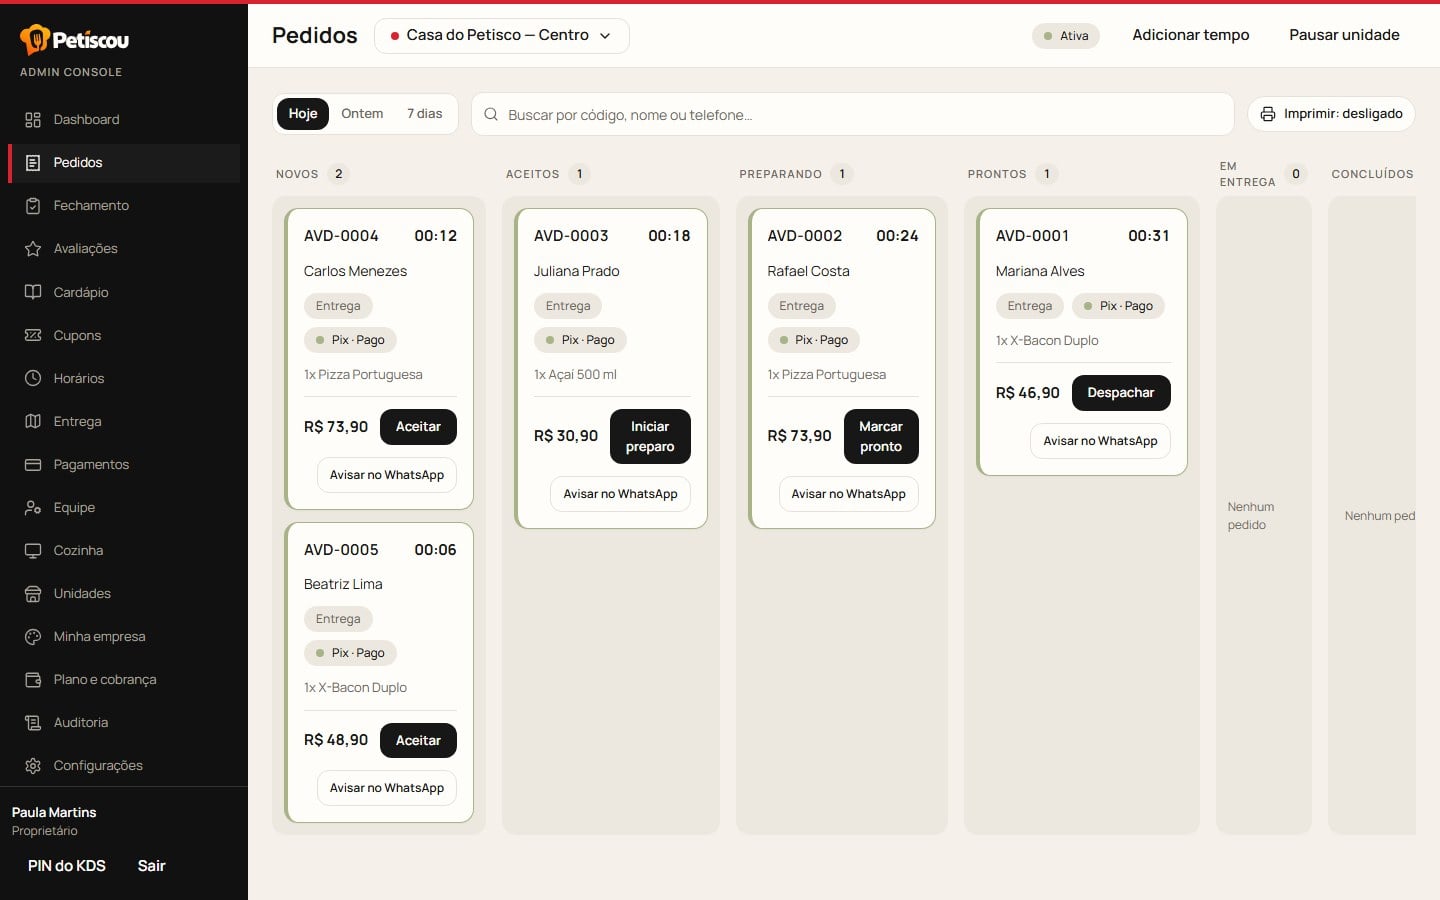The width and height of the screenshot is (1440, 900).
Task: Click the printer icon in Imprimir button
Action: pyautogui.click(x=1268, y=114)
